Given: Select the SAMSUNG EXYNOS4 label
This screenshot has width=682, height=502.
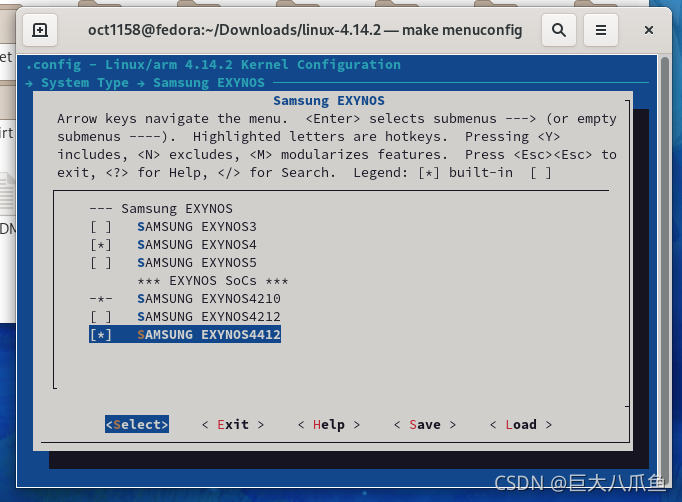Looking at the screenshot, I should coord(197,245).
